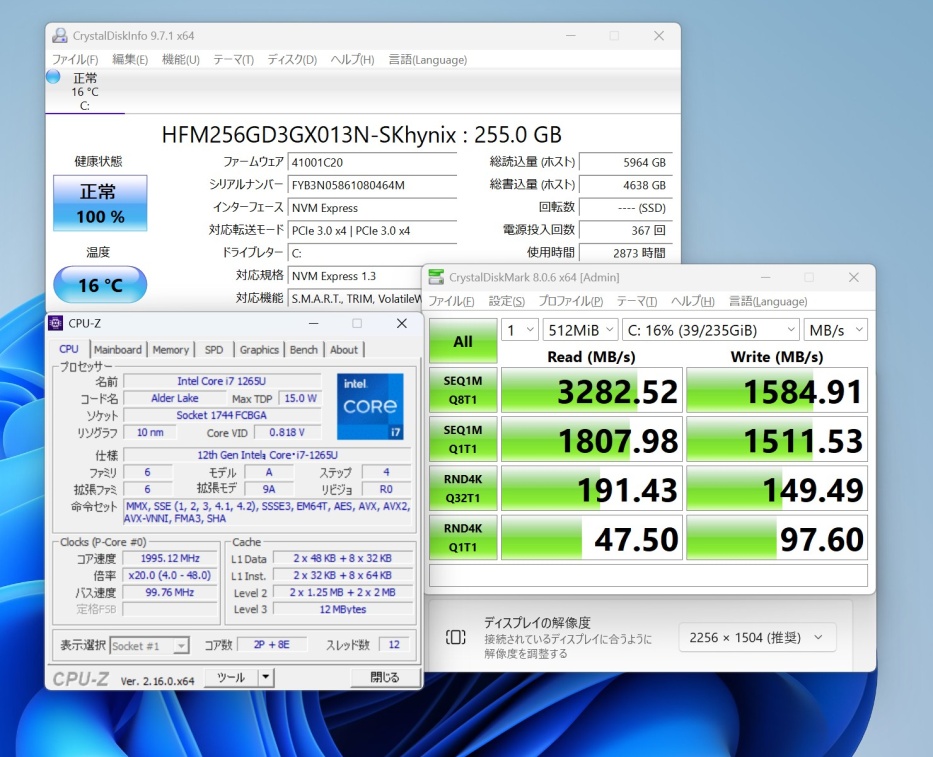Run the RND4K Q32T1 benchmark

[x=462, y=488]
